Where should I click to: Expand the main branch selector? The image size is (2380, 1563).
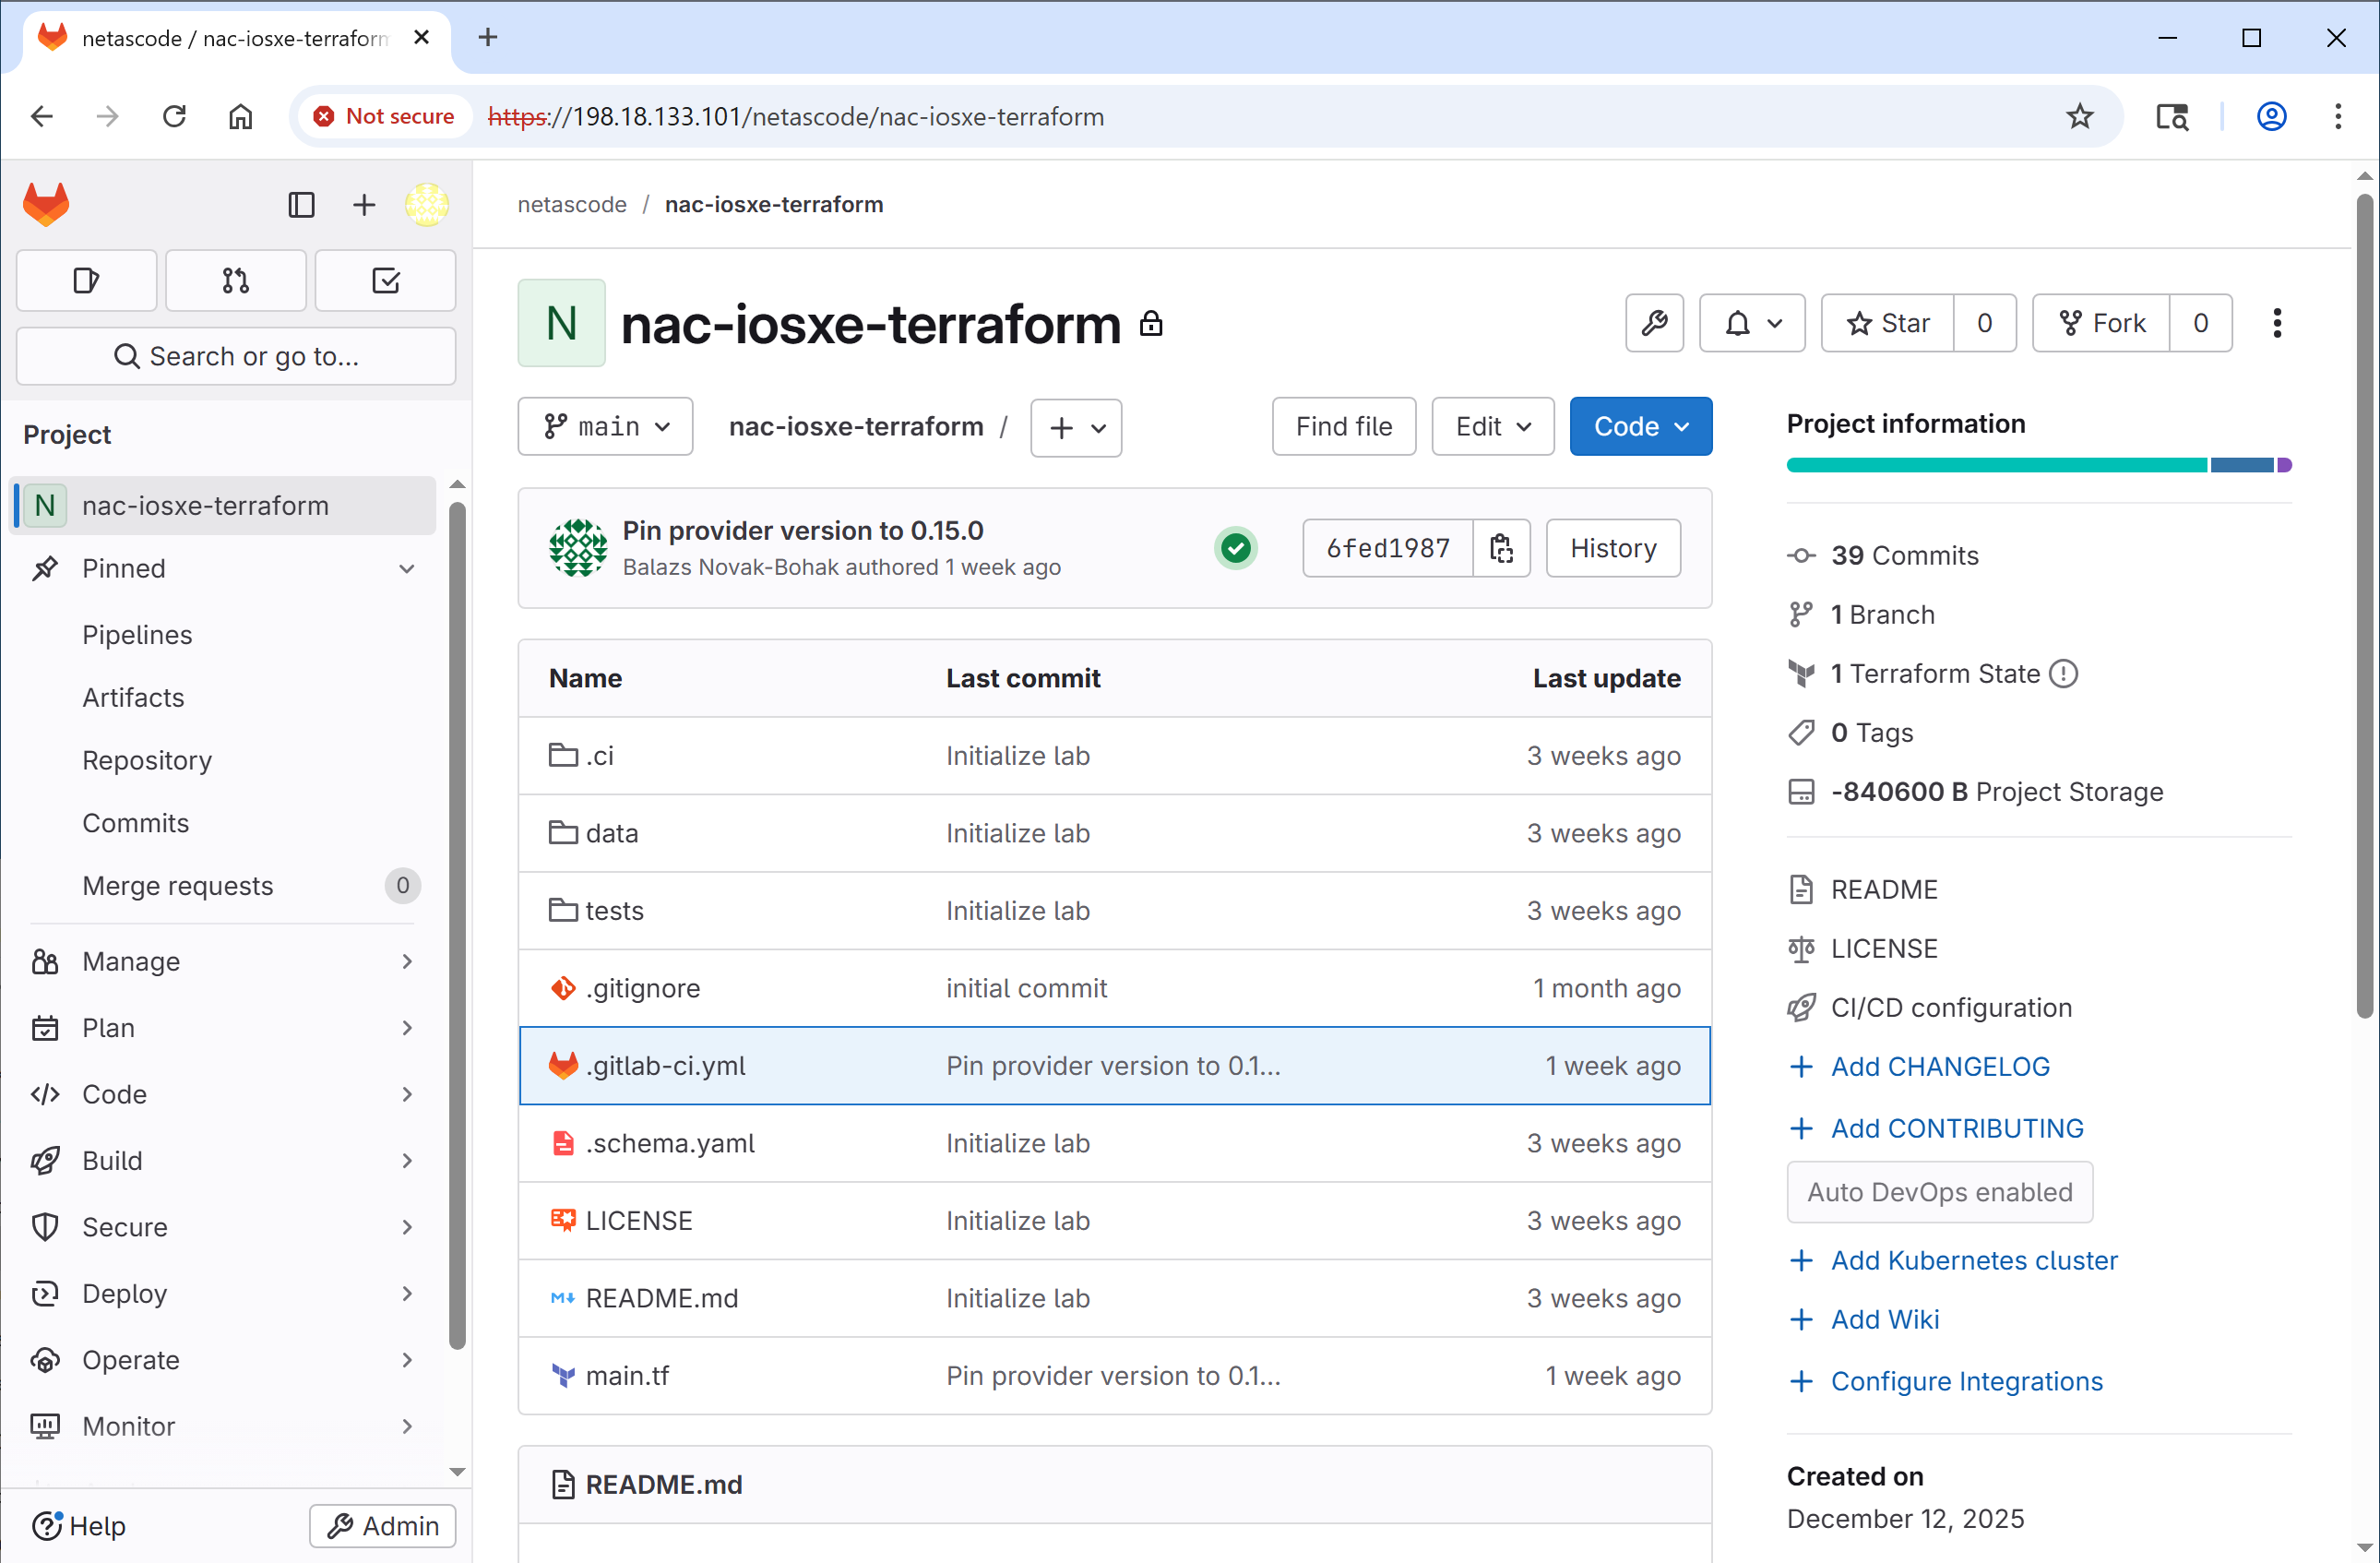(605, 427)
